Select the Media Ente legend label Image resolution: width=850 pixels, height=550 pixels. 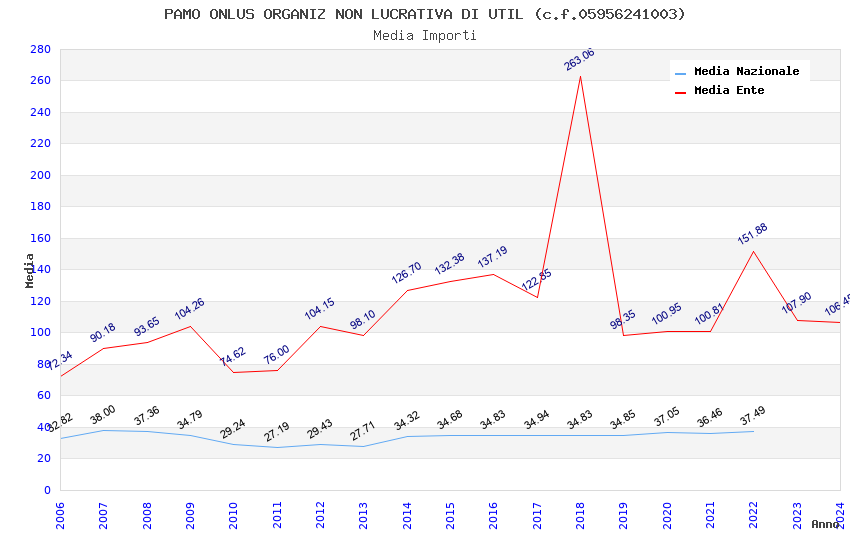[729, 90]
